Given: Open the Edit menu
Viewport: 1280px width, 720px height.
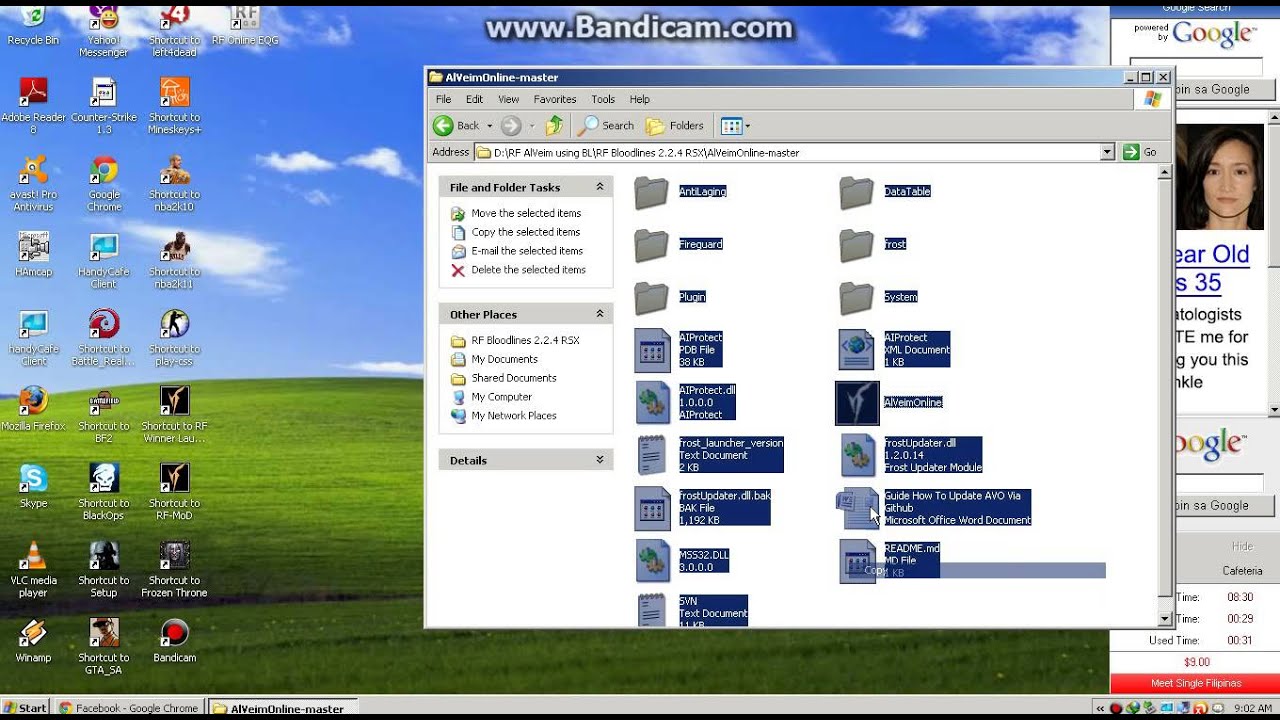Looking at the screenshot, I should click(474, 100).
